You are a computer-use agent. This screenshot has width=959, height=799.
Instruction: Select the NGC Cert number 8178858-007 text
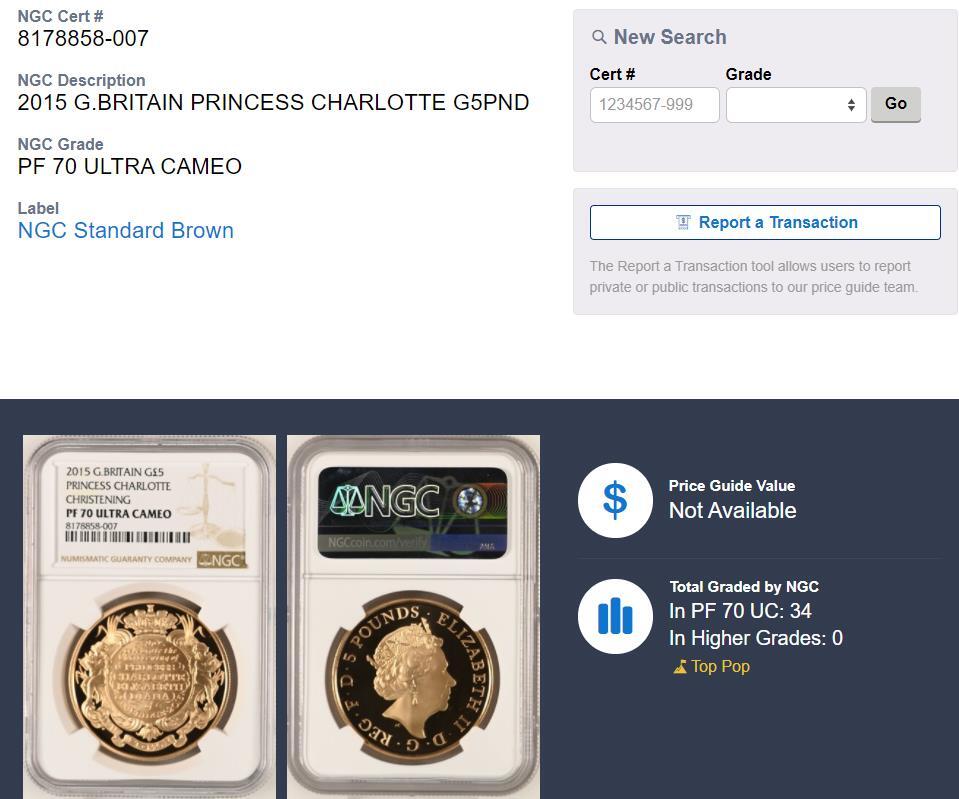[x=83, y=39]
